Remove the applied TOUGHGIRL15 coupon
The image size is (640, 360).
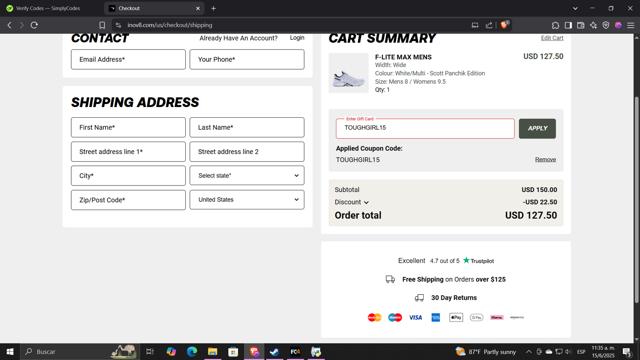pos(545,160)
